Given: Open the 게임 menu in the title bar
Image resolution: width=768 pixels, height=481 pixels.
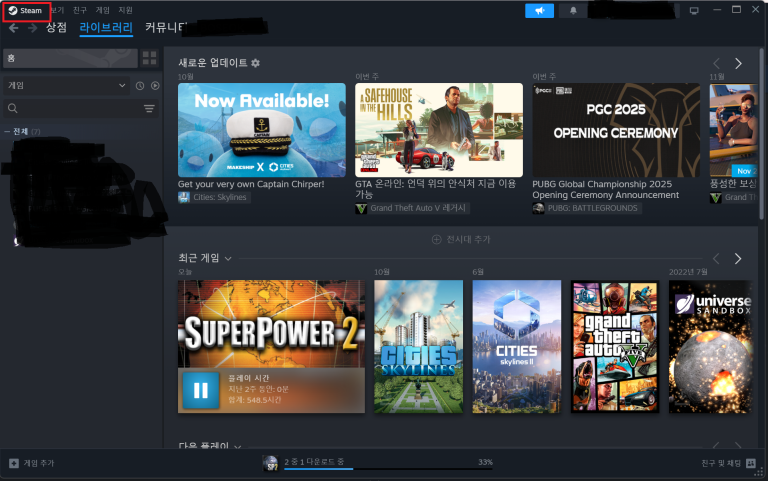Looking at the screenshot, I should pos(102,10).
